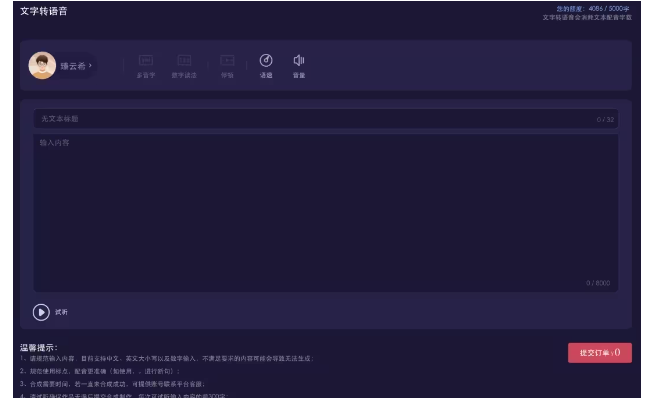The height and width of the screenshot is (407, 658).
Task: Focus the 无文本标题 title input field
Action: (300, 119)
